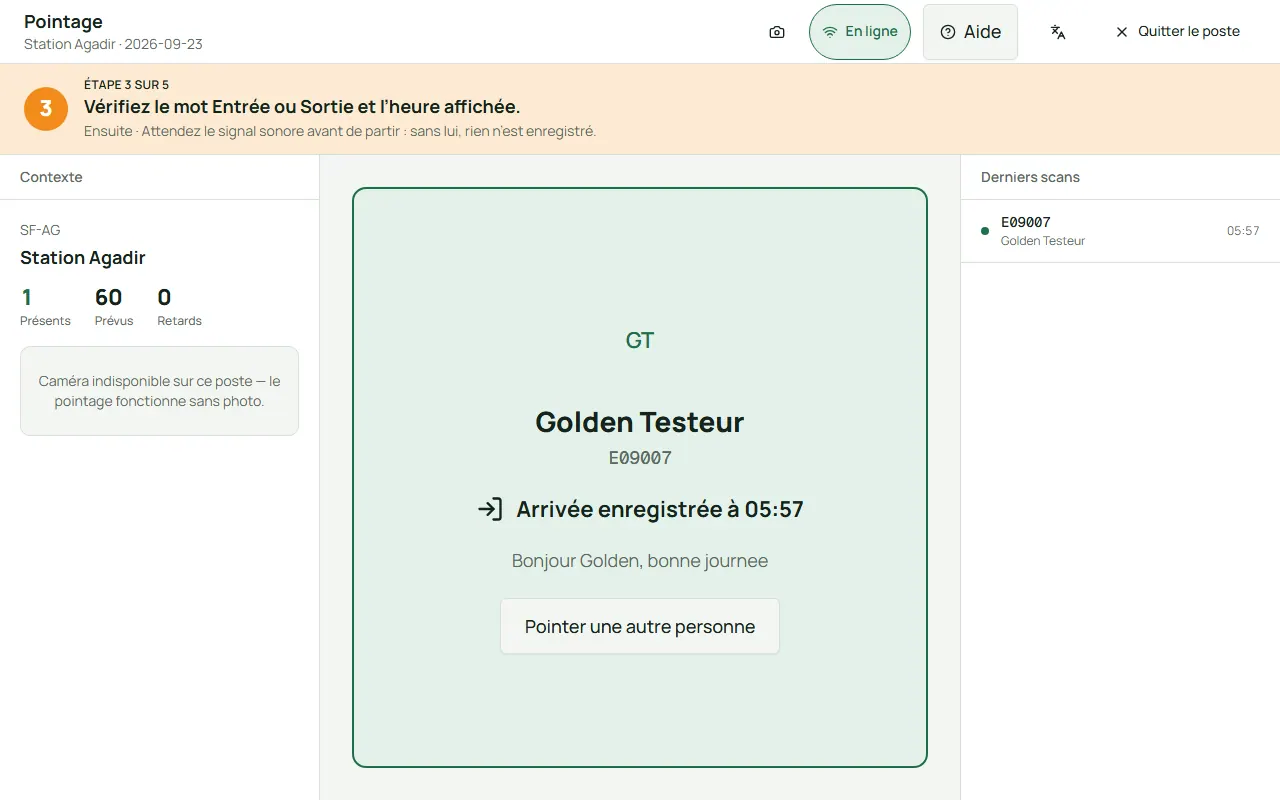
Task: Click the Station Agadir heading in Contexte
Action: click(83, 258)
